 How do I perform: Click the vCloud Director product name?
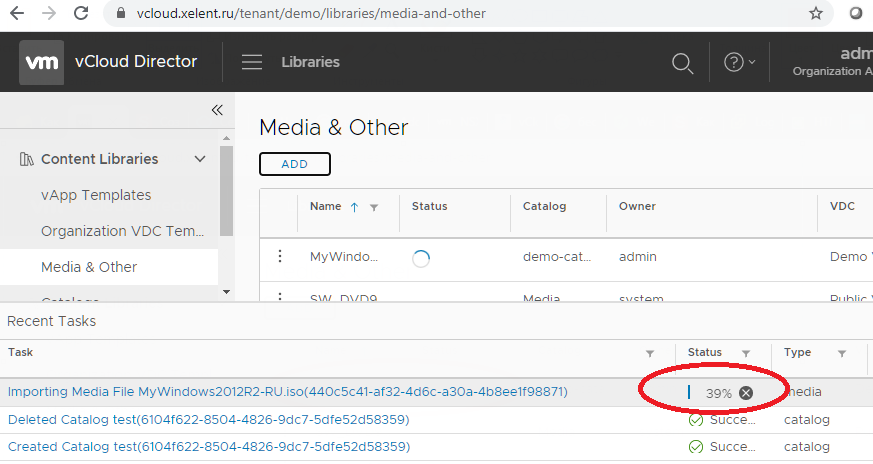pos(136,61)
